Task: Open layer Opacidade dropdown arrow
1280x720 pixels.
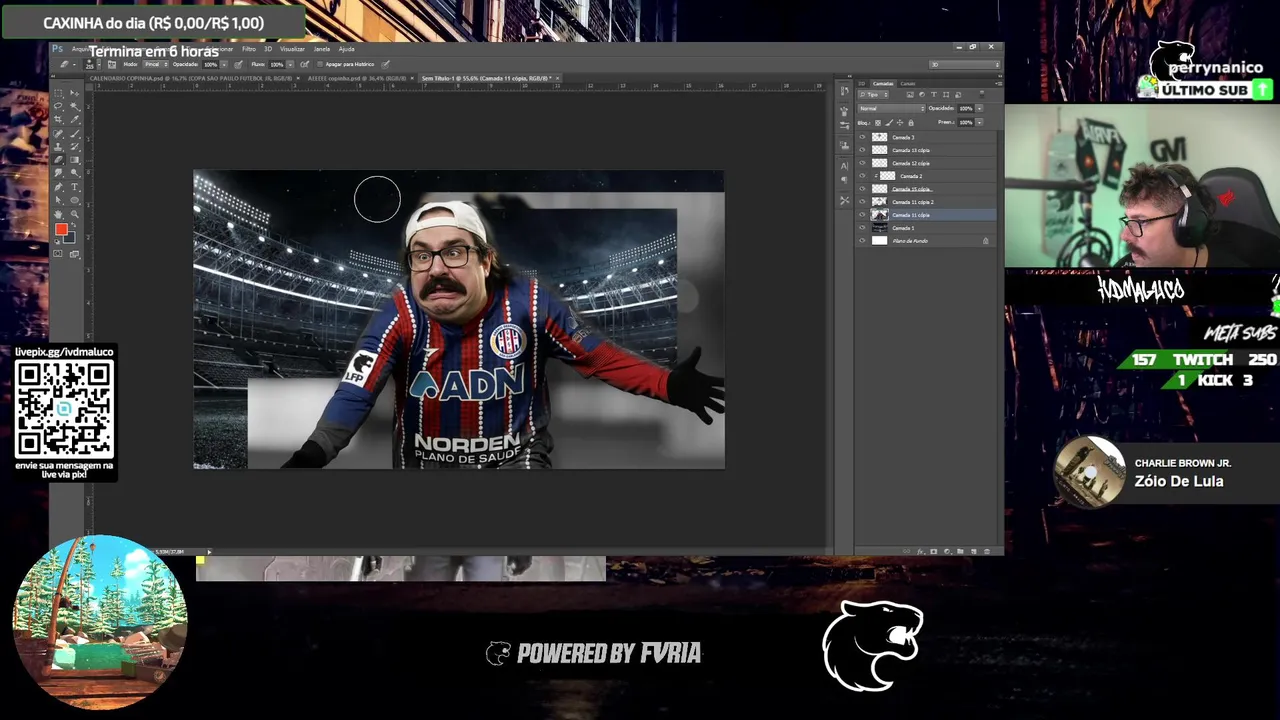Action: [979, 108]
